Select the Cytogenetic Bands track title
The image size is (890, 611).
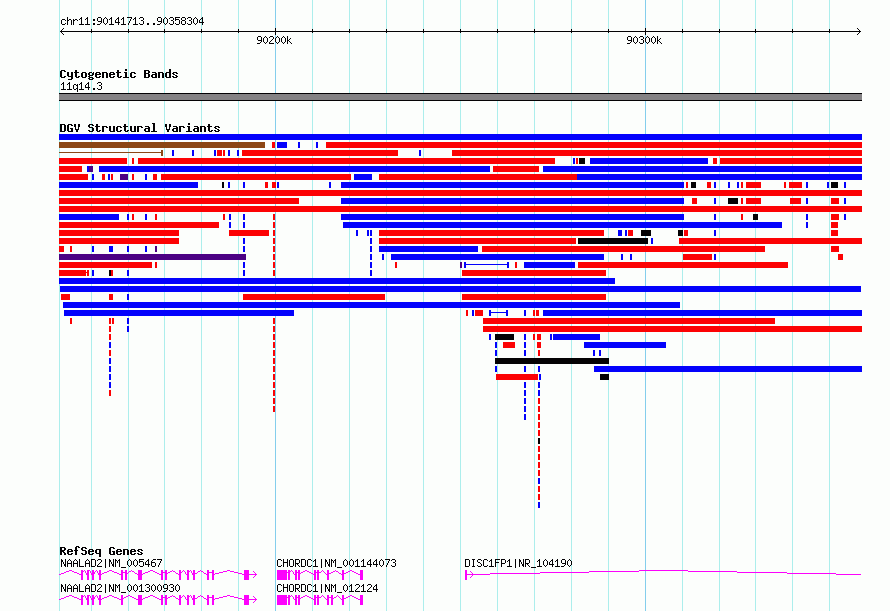pos(119,74)
